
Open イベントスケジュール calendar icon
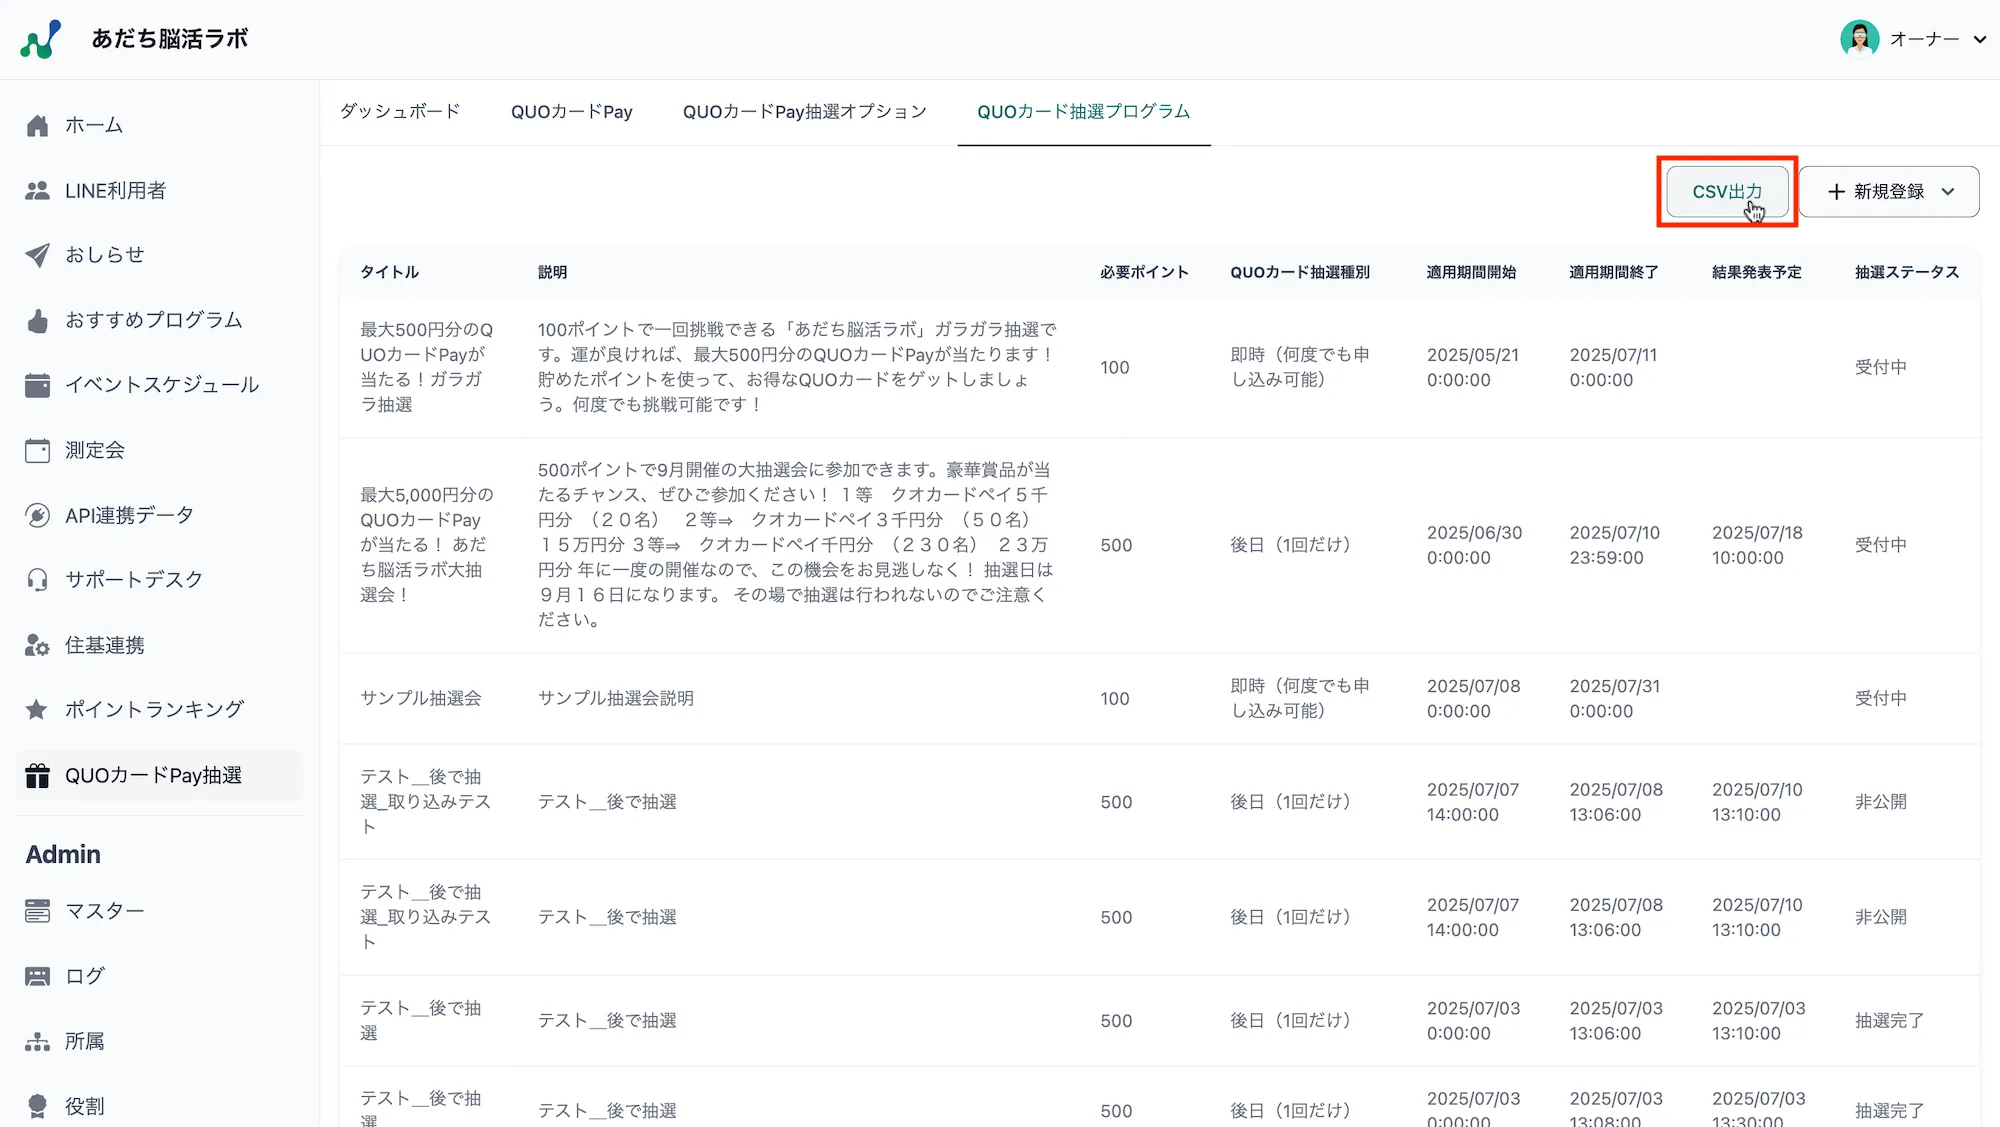pyautogui.click(x=38, y=385)
